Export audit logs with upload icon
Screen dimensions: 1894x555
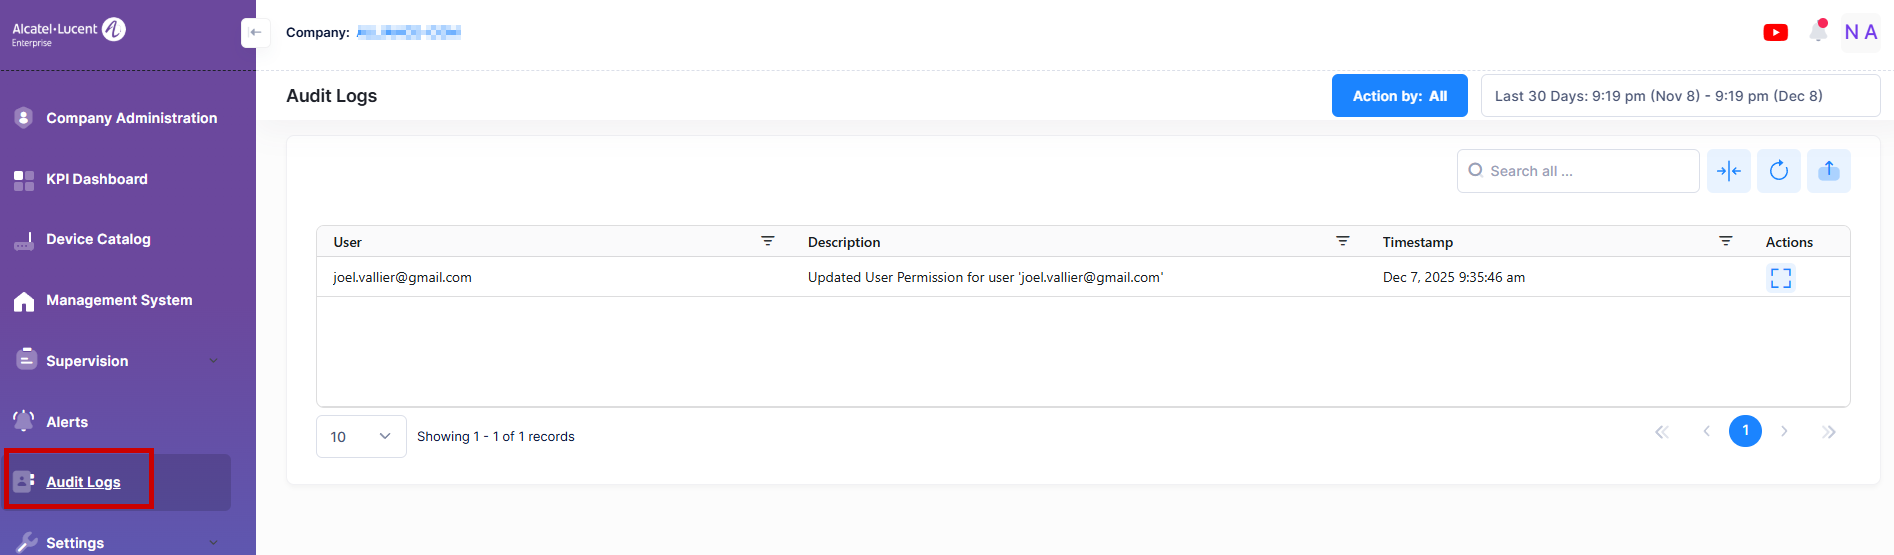(1828, 171)
